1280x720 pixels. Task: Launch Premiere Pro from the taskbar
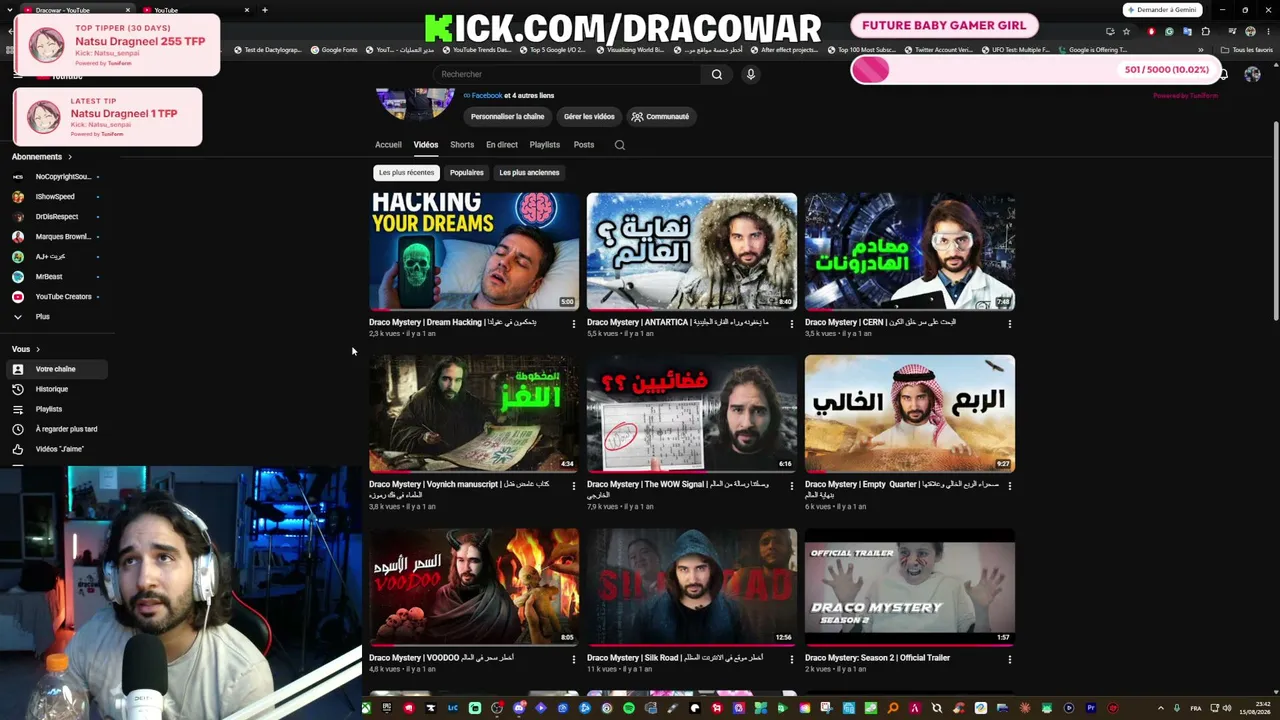[1091, 708]
